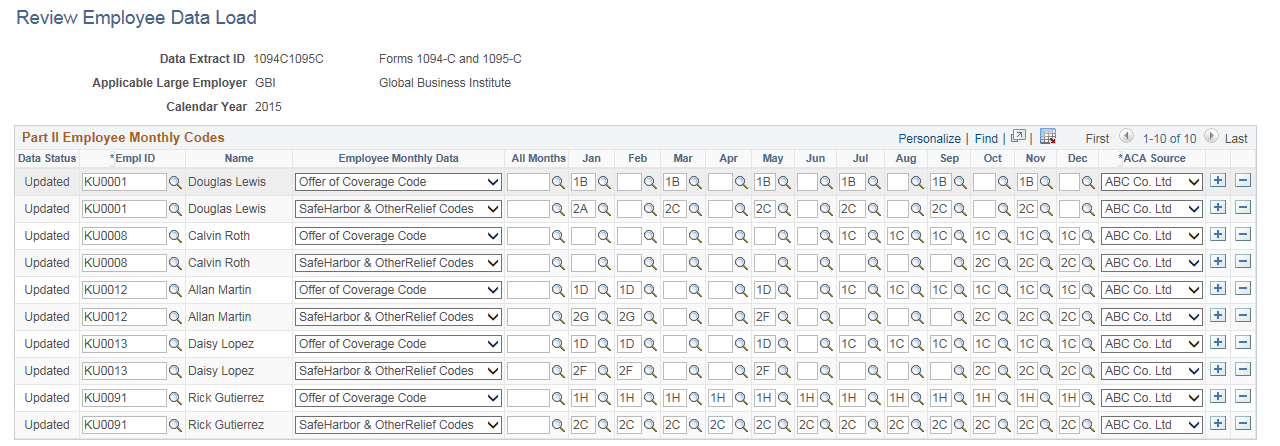Add row after Rick Gutierrez SafeHarbor row
The height and width of the screenshot is (446, 1280).
coord(1217,424)
